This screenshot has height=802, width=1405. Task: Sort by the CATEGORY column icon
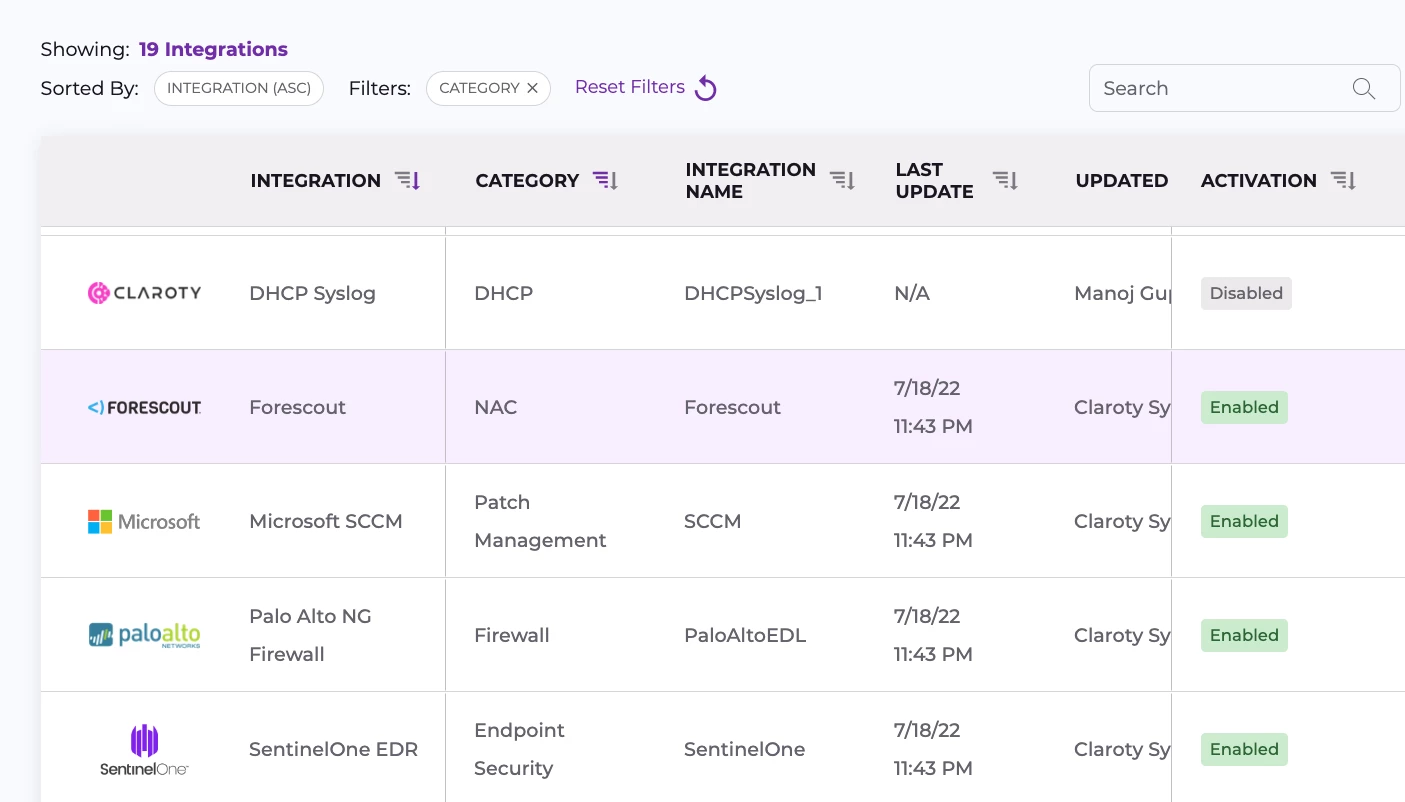pos(605,181)
